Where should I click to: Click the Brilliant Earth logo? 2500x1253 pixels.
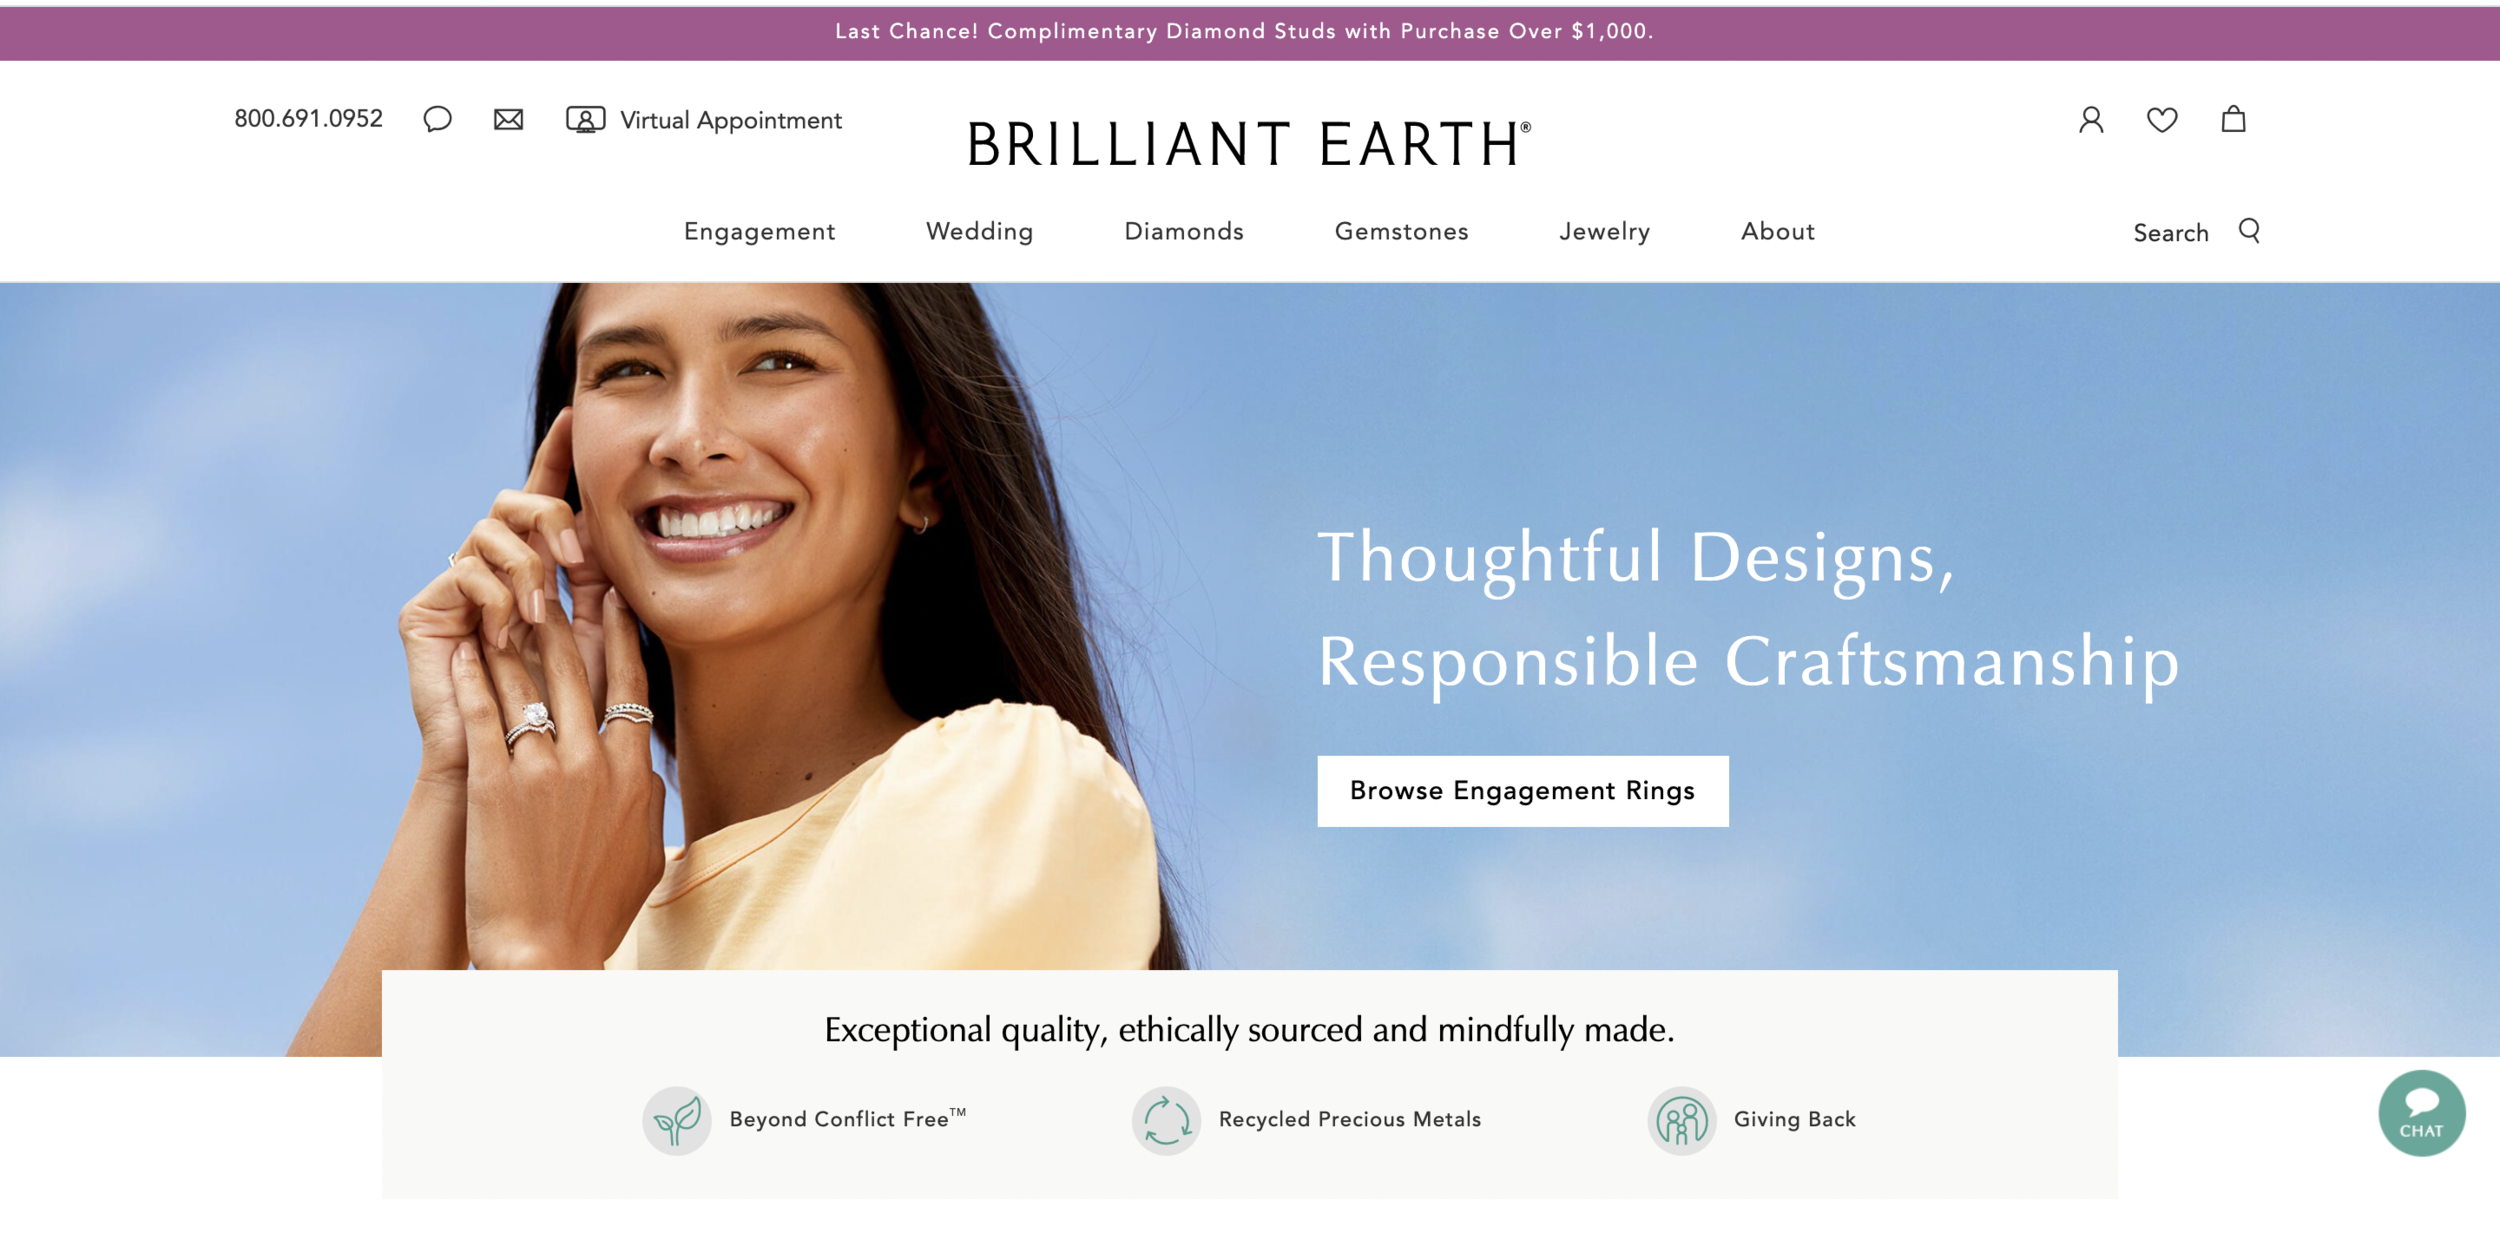tap(1248, 143)
